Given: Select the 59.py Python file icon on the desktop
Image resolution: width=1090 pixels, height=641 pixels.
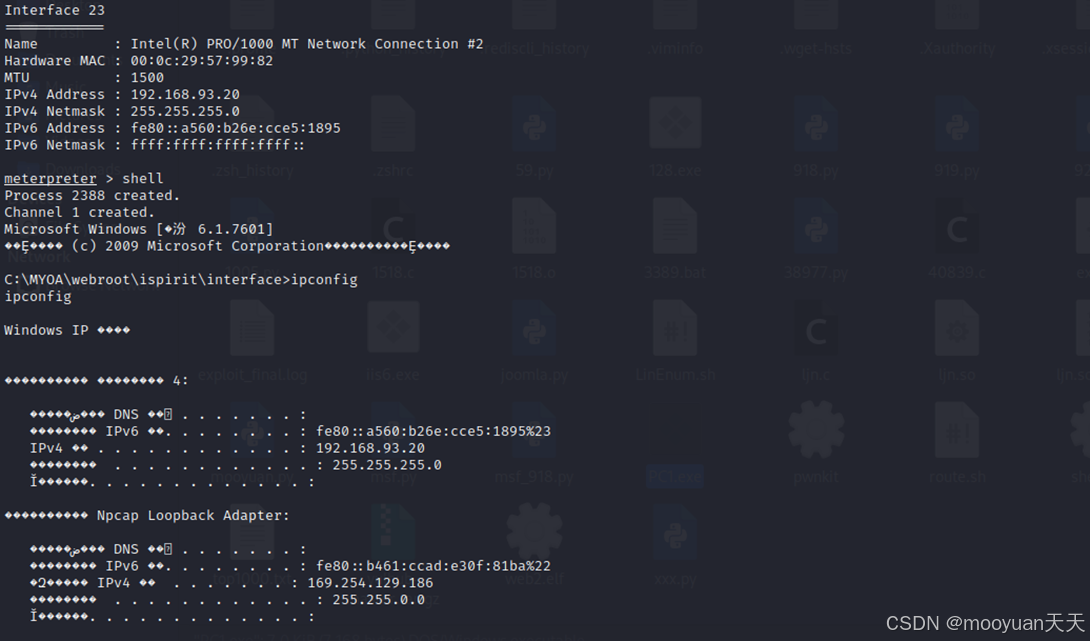Looking at the screenshot, I should [534, 125].
